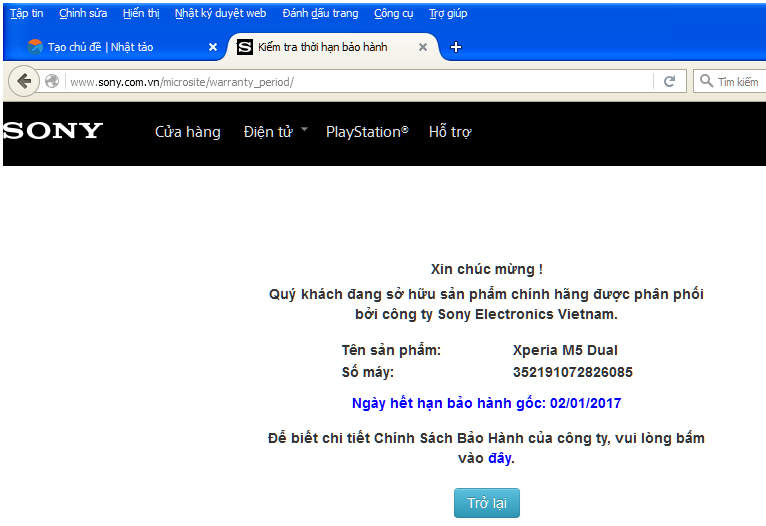Screen dimensions: 766x526
Task: Open the Hiển thị menu
Action: (x=141, y=13)
